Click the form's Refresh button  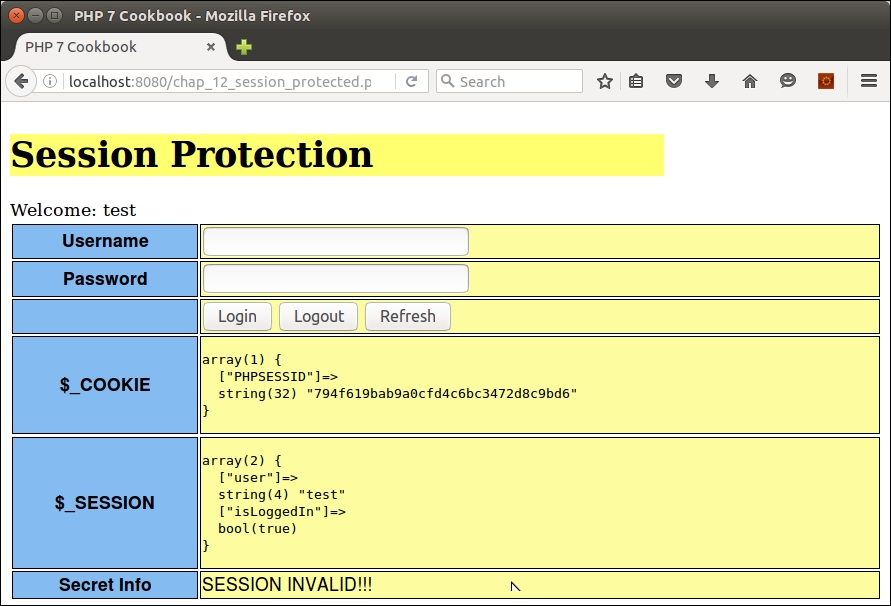coord(407,316)
